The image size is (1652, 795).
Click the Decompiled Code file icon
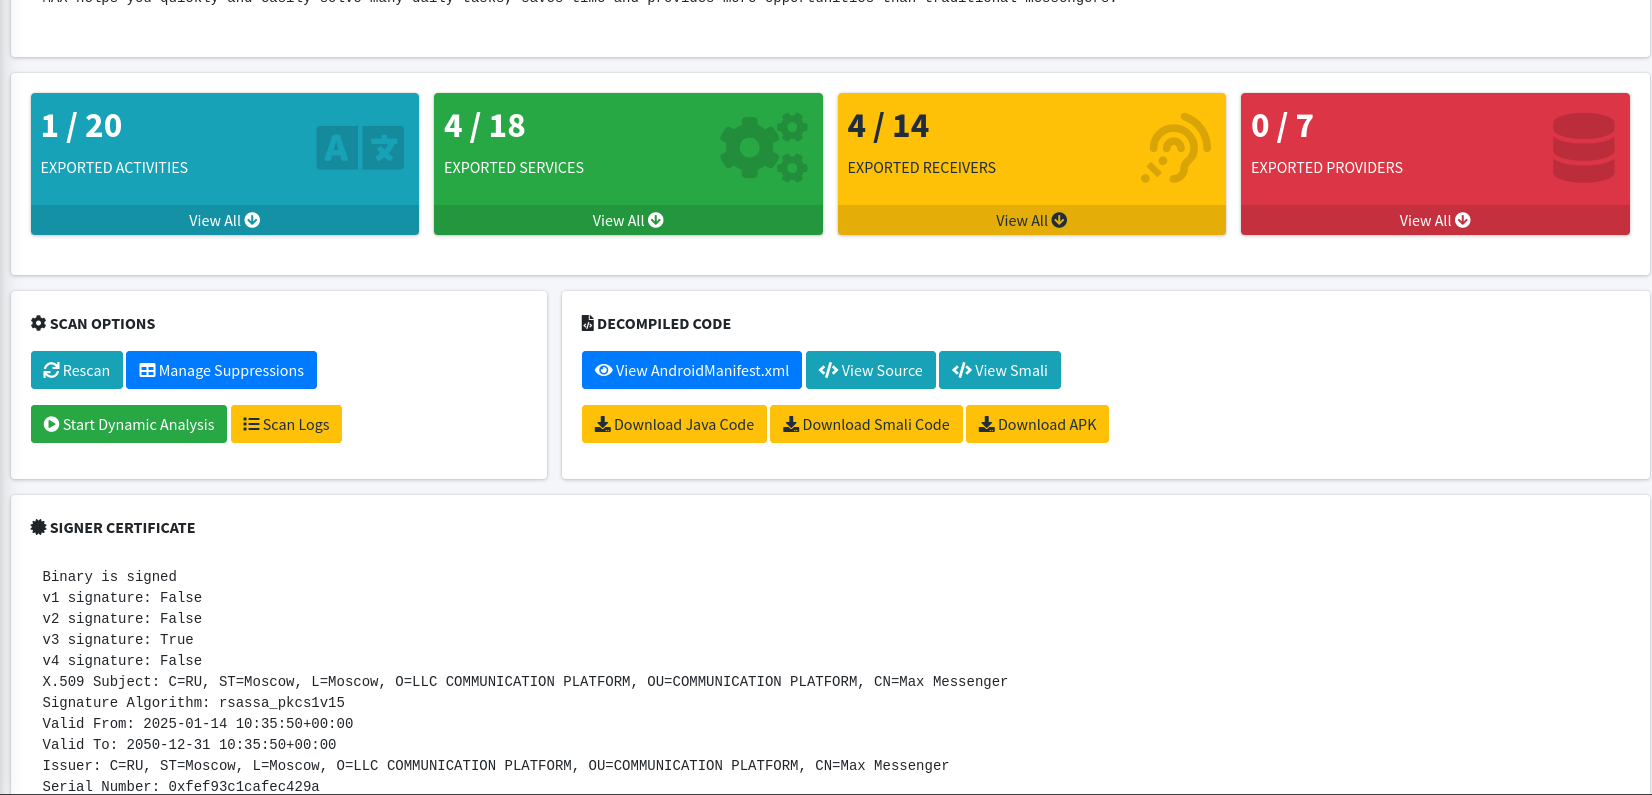click(x=588, y=323)
